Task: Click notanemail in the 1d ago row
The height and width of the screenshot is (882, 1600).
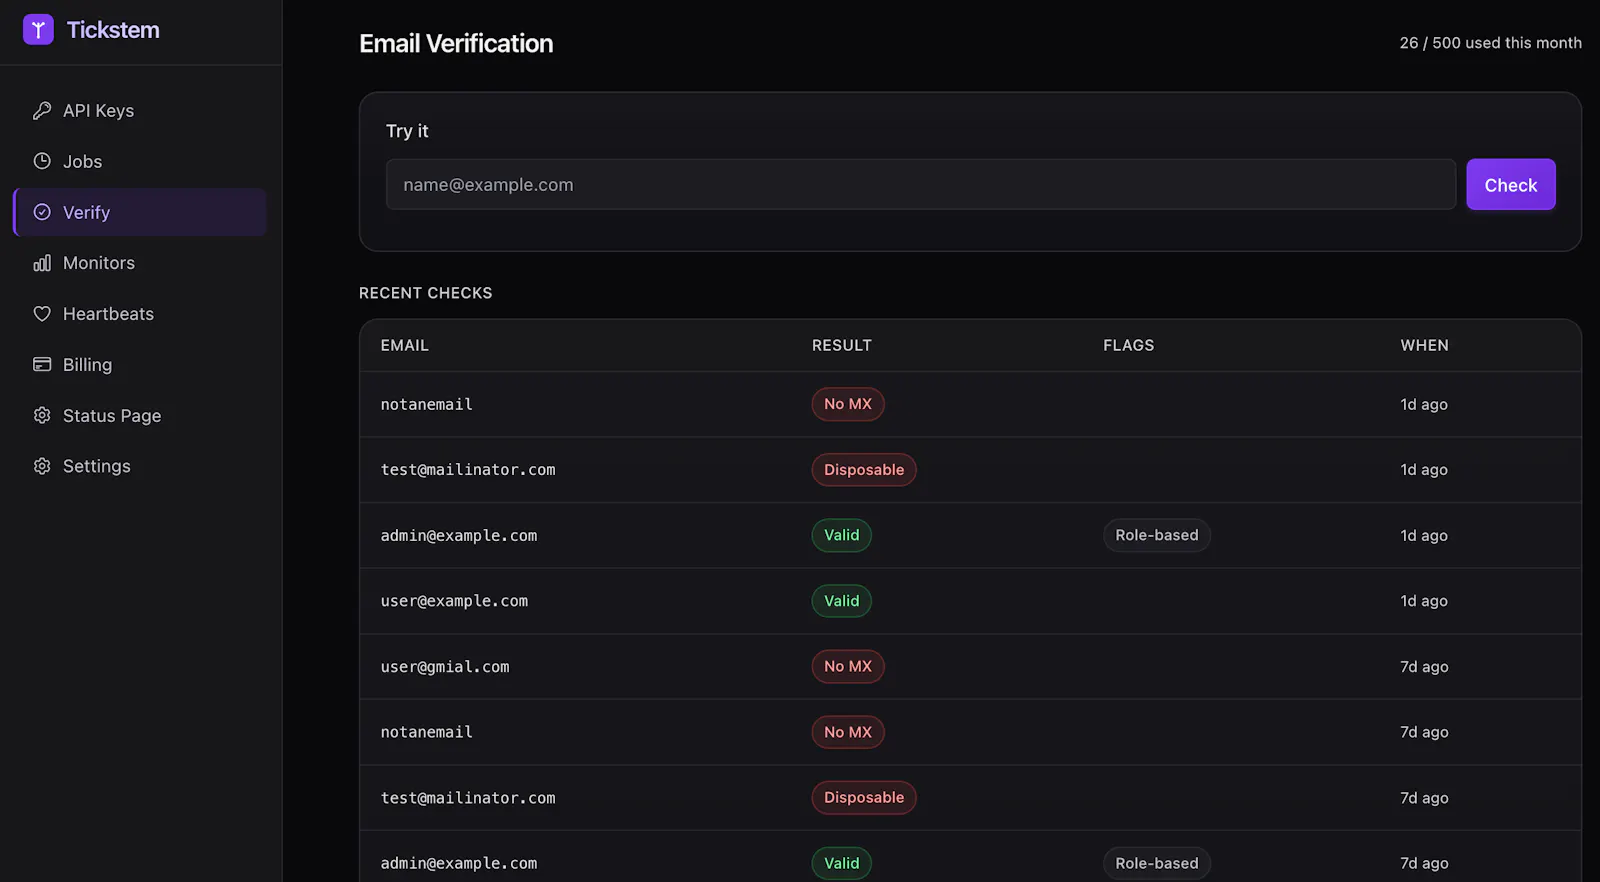Action: tap(427, 404)
